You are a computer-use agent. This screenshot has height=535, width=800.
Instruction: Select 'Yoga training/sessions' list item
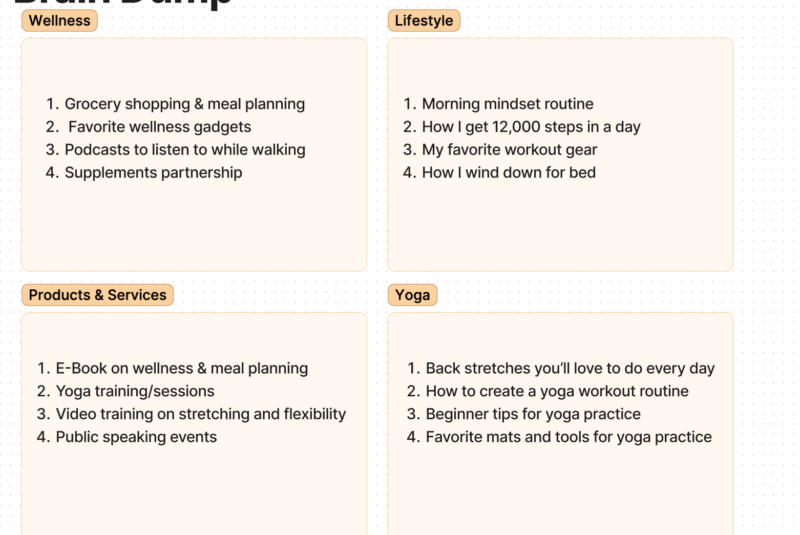coord(135,391)
